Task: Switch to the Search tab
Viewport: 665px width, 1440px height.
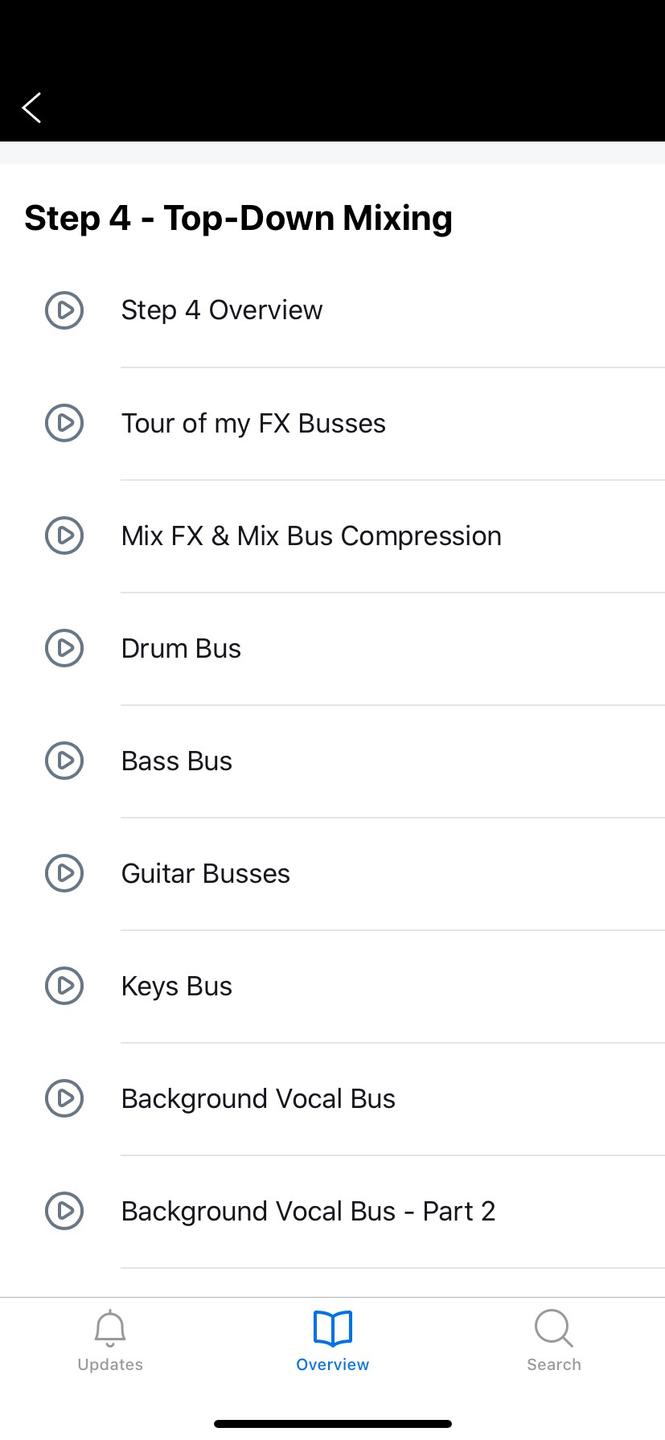Action: click(553, 1340)
